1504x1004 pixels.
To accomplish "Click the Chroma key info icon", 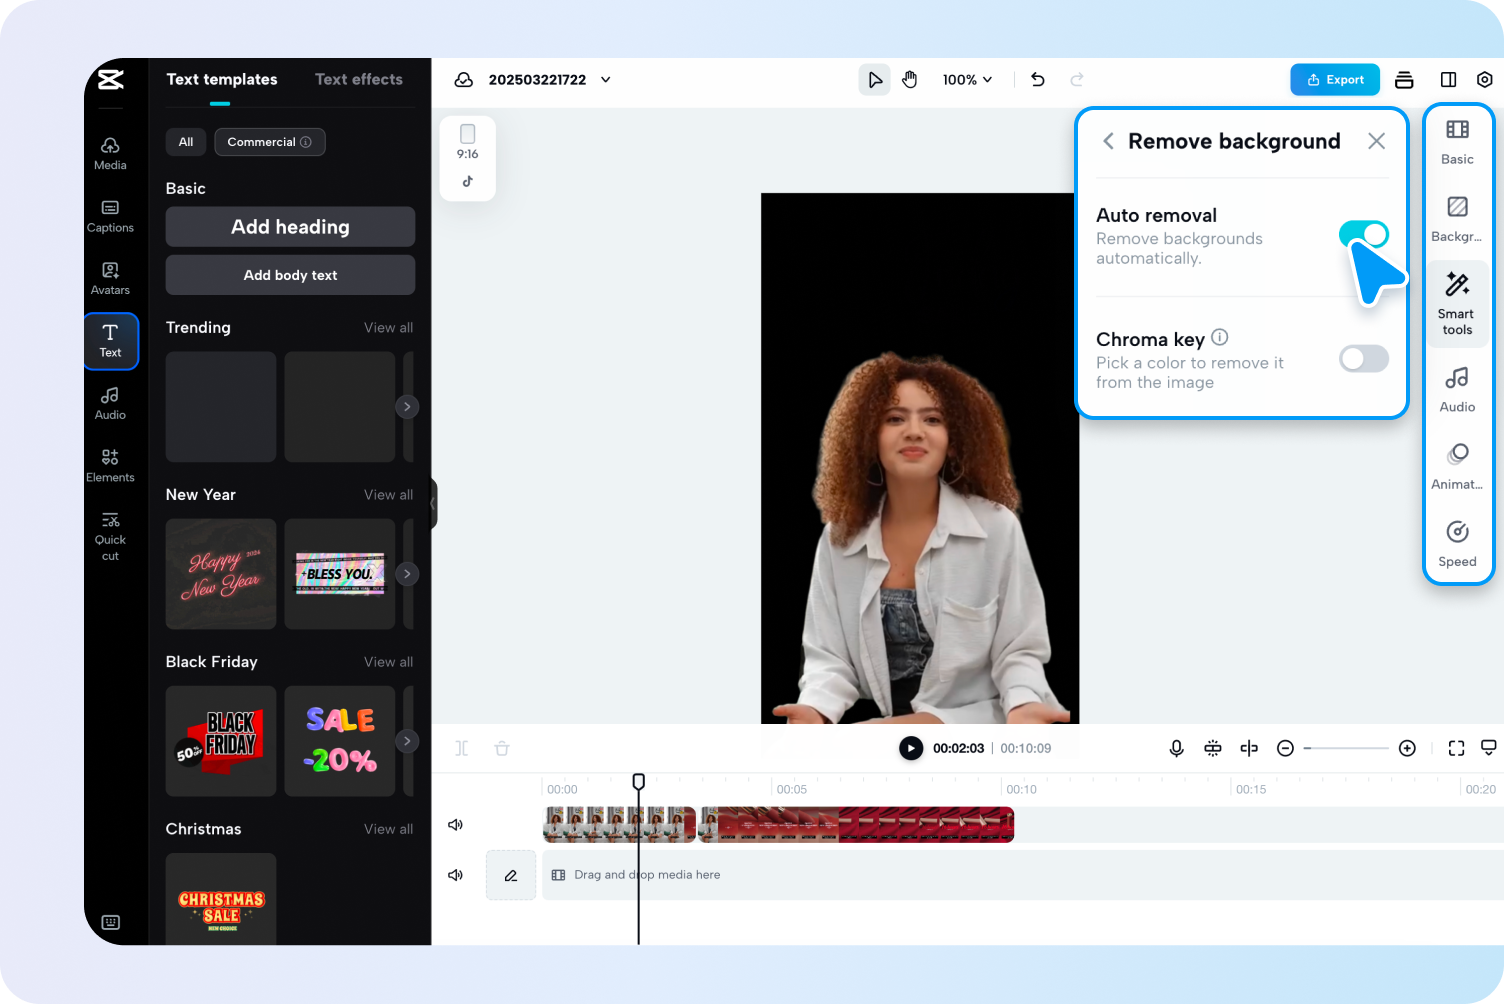I will (1220, 337).
